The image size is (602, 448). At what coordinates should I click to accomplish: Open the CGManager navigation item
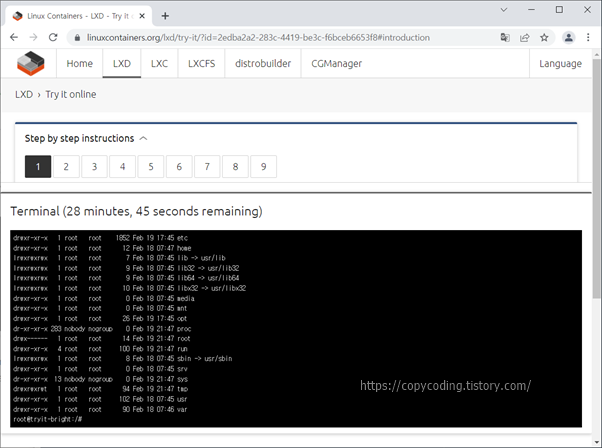[336, 63]
